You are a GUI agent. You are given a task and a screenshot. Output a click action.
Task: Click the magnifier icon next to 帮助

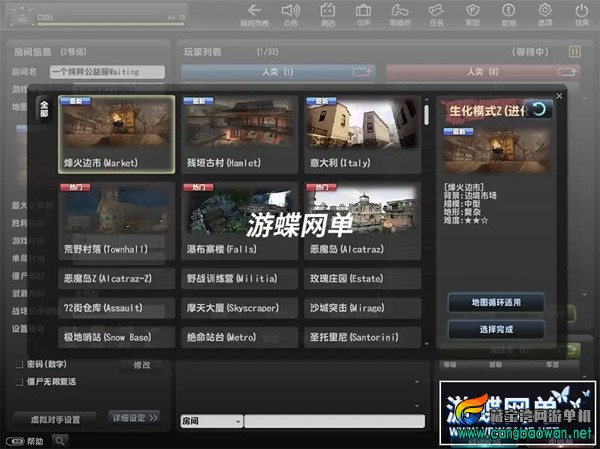(60, 441)
